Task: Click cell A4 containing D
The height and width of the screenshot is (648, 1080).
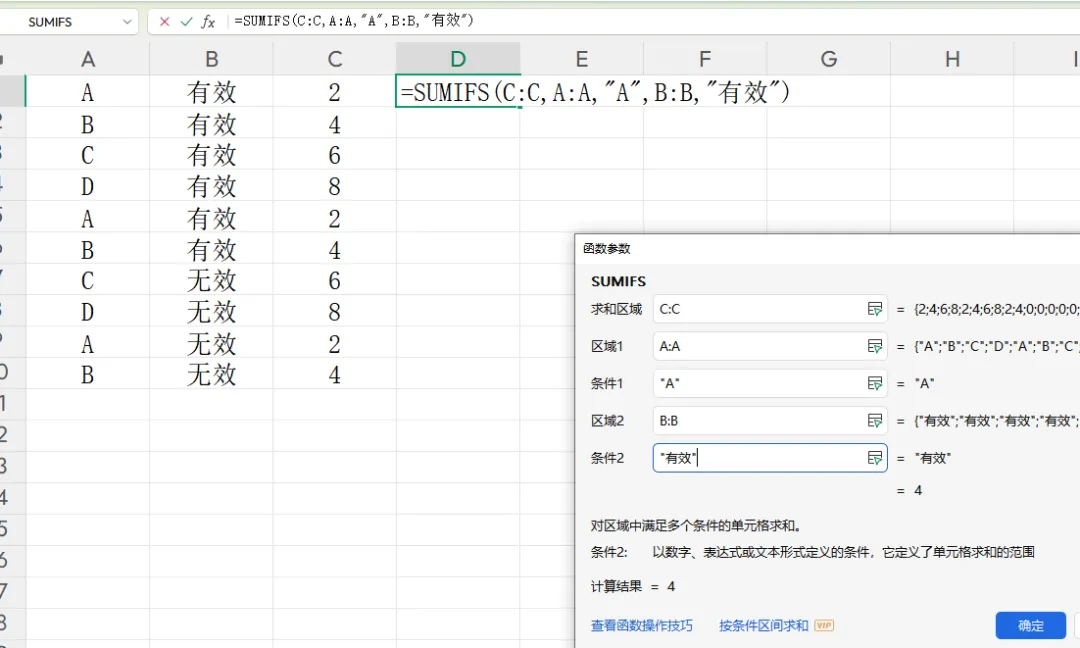Action: (87, 186)
